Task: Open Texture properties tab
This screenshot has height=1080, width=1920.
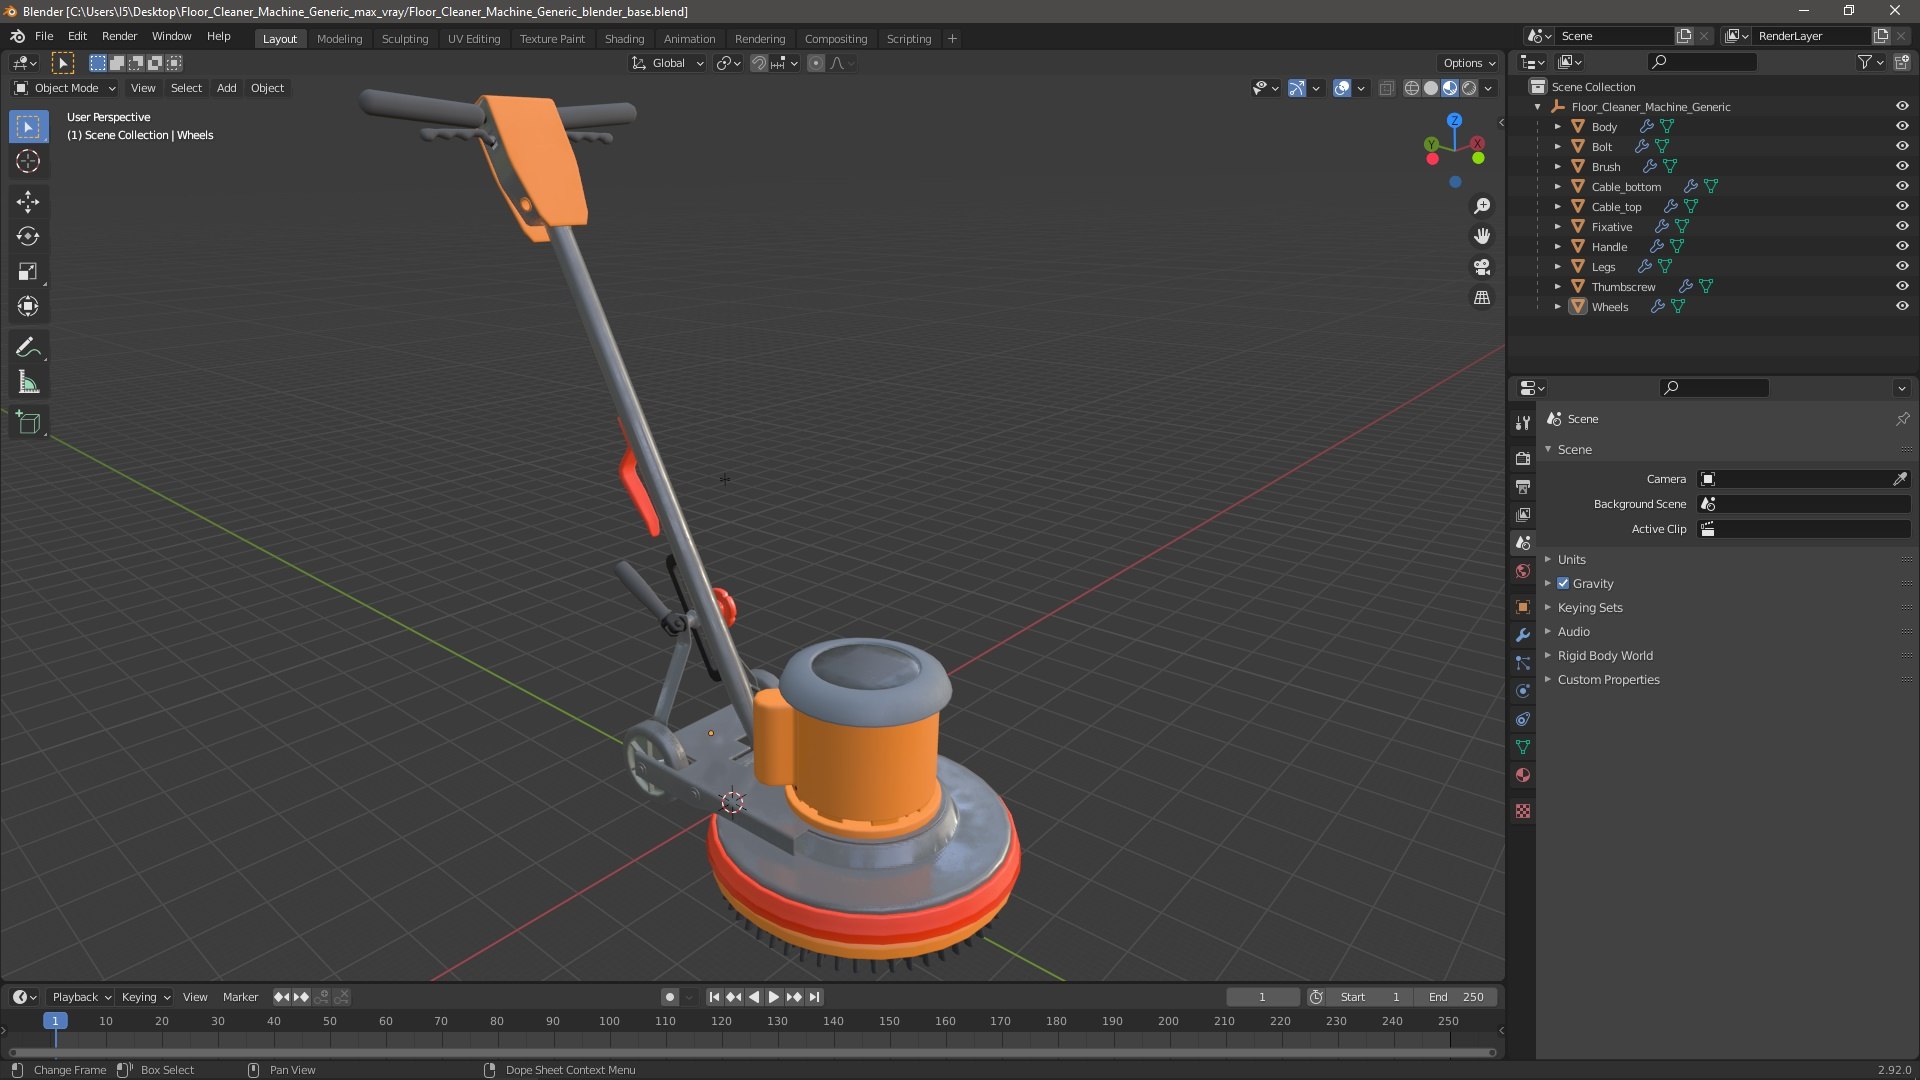Action: pos(1523,811)
